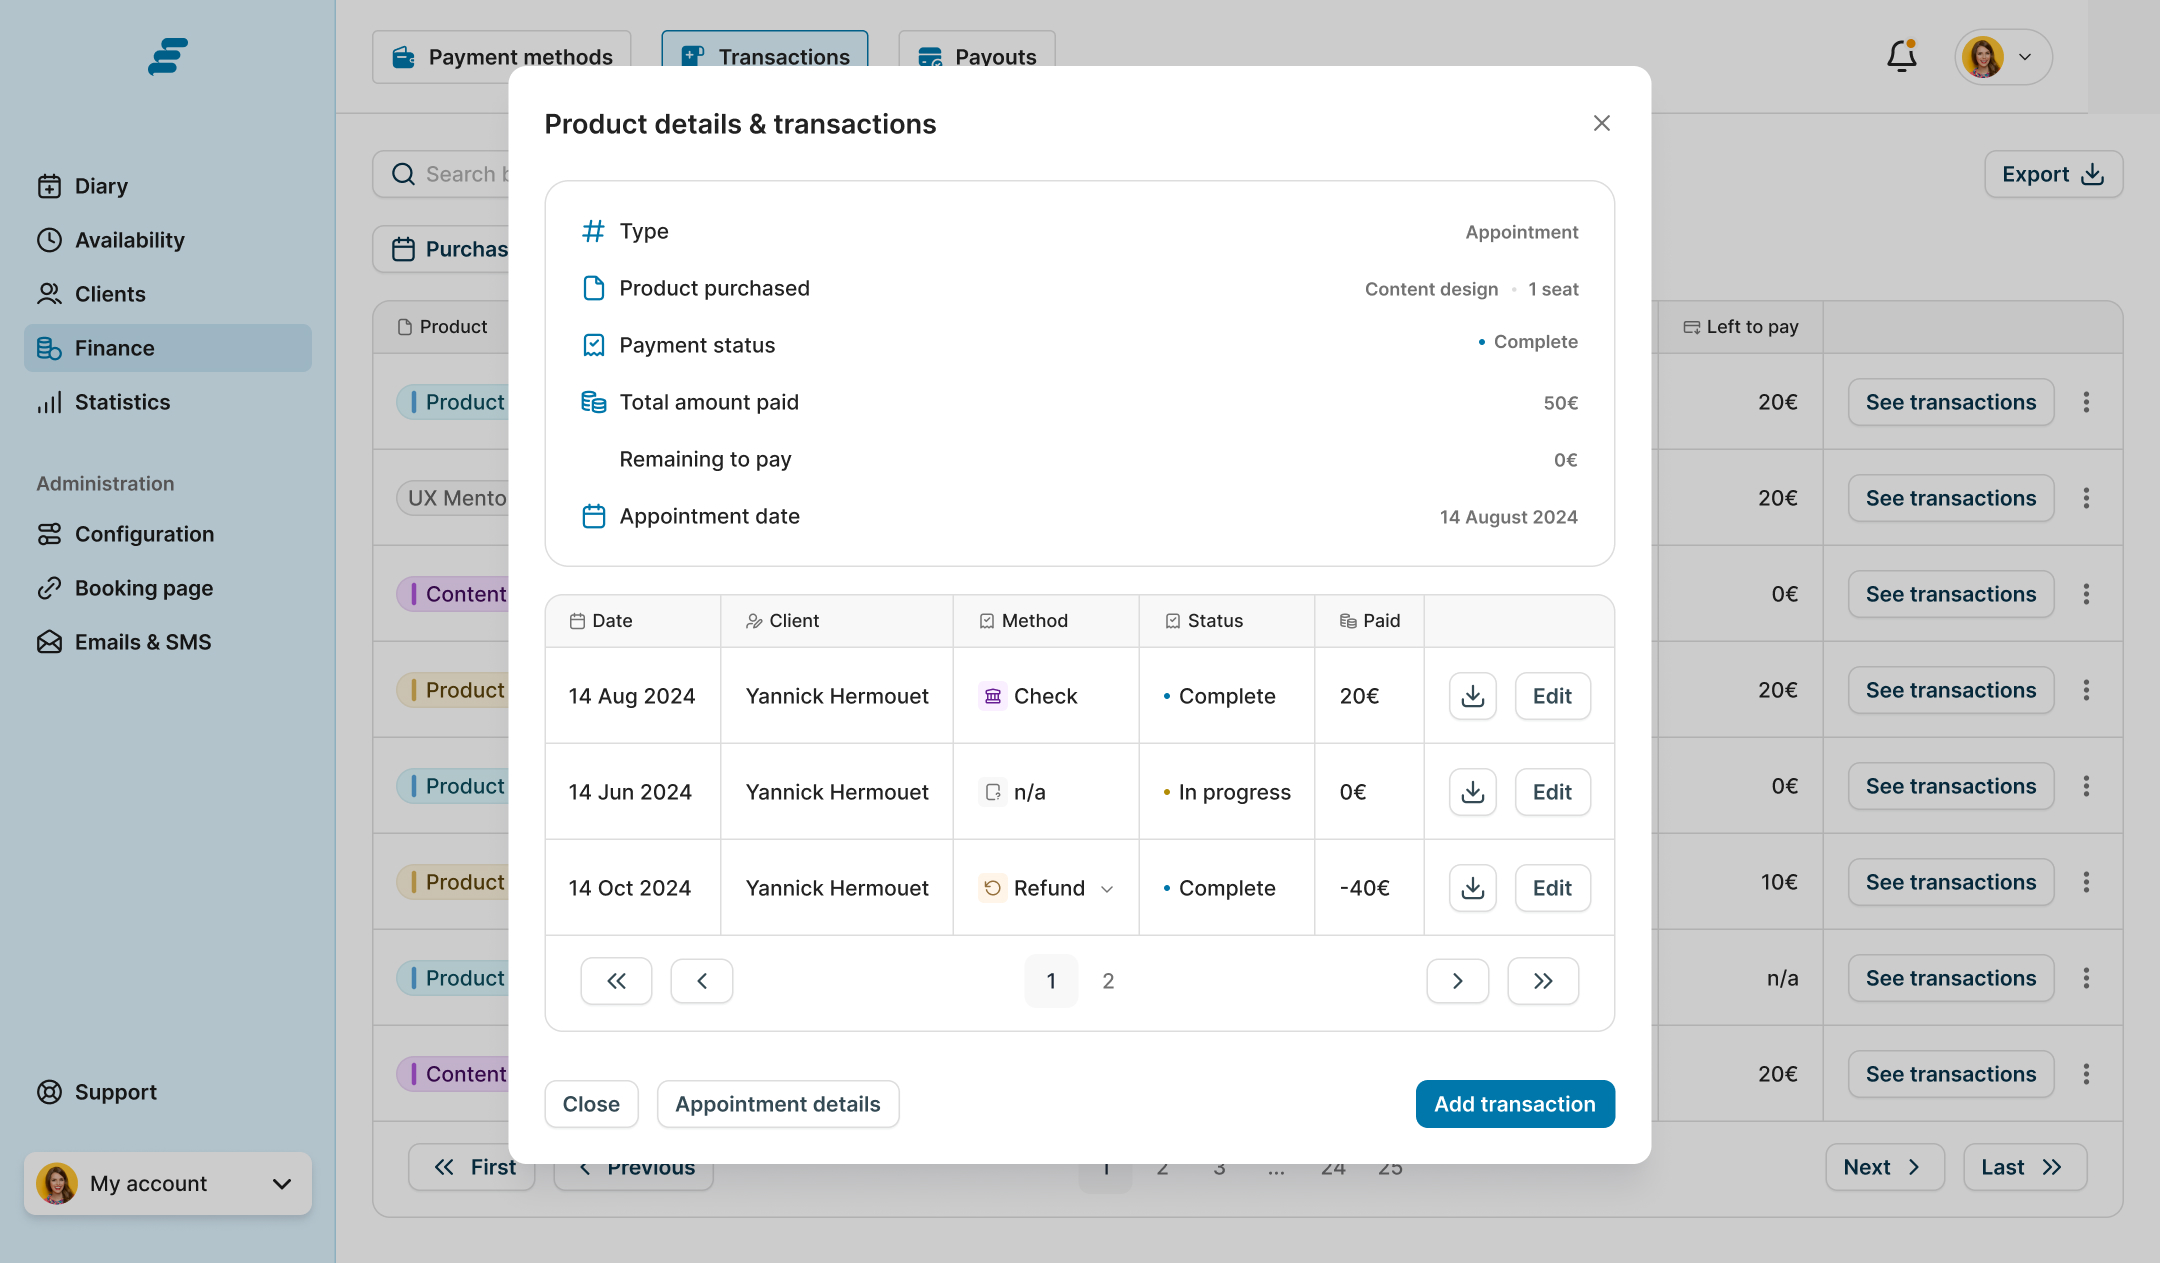Image resolution: width=2160 pixels, height=1263 pixels.
Task: Go to first page of modal transactions
Action: (616, 981)
